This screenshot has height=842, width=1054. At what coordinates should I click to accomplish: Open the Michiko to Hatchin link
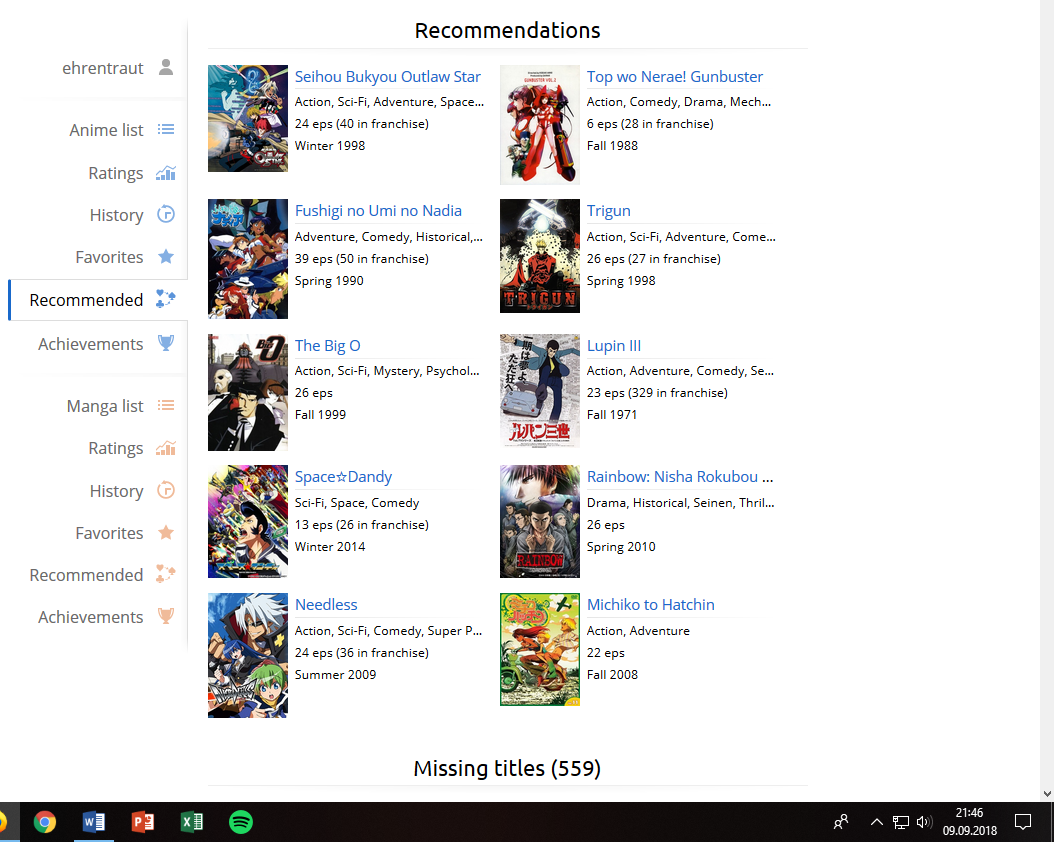(651, 604)
